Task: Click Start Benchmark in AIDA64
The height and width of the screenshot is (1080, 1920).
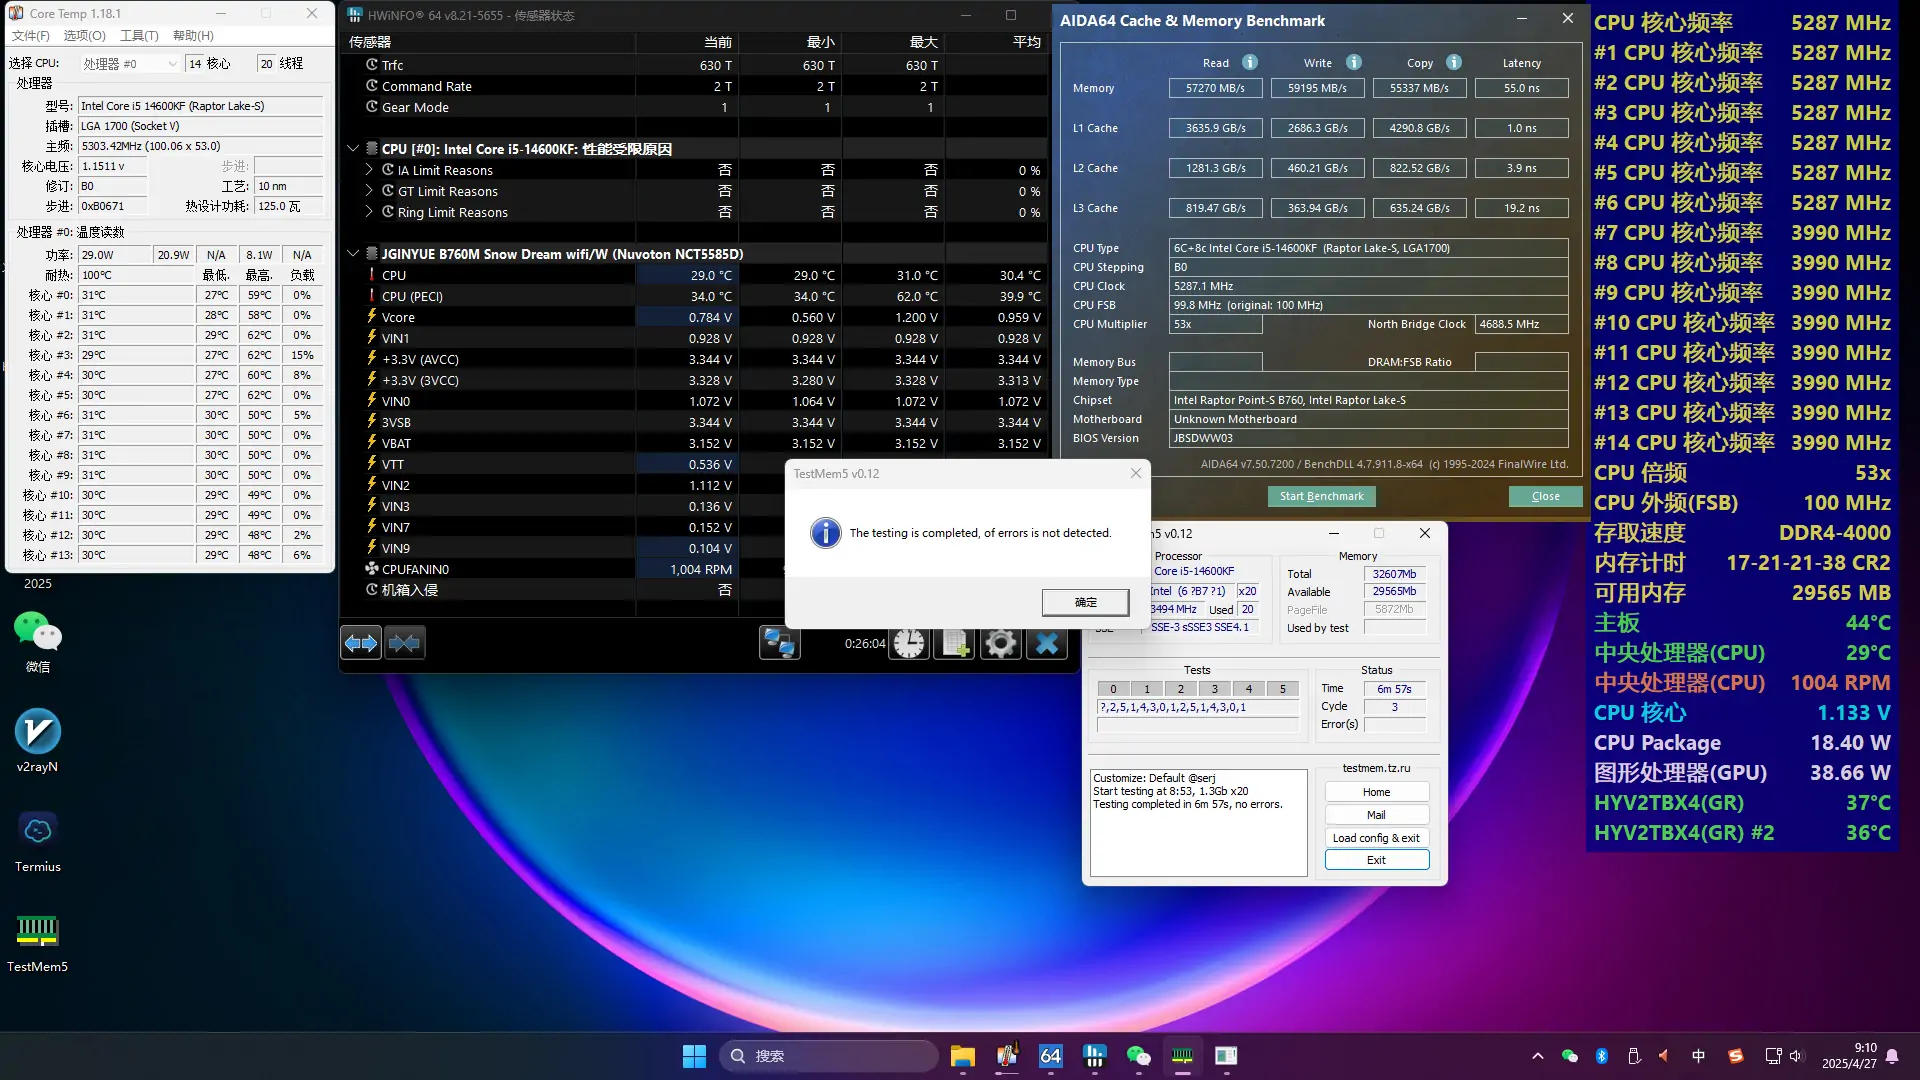Action: click(1321, 495)
